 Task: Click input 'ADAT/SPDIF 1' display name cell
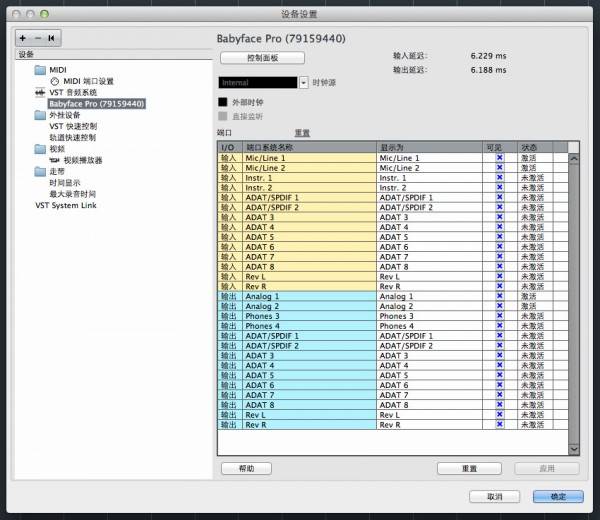click(429, 198)
